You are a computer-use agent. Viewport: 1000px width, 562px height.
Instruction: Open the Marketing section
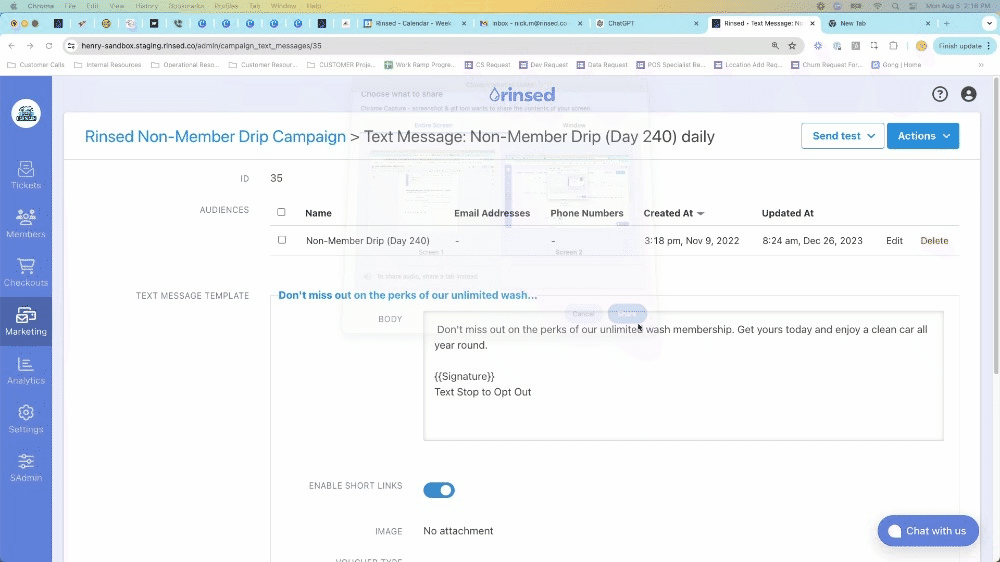[26, 322]
